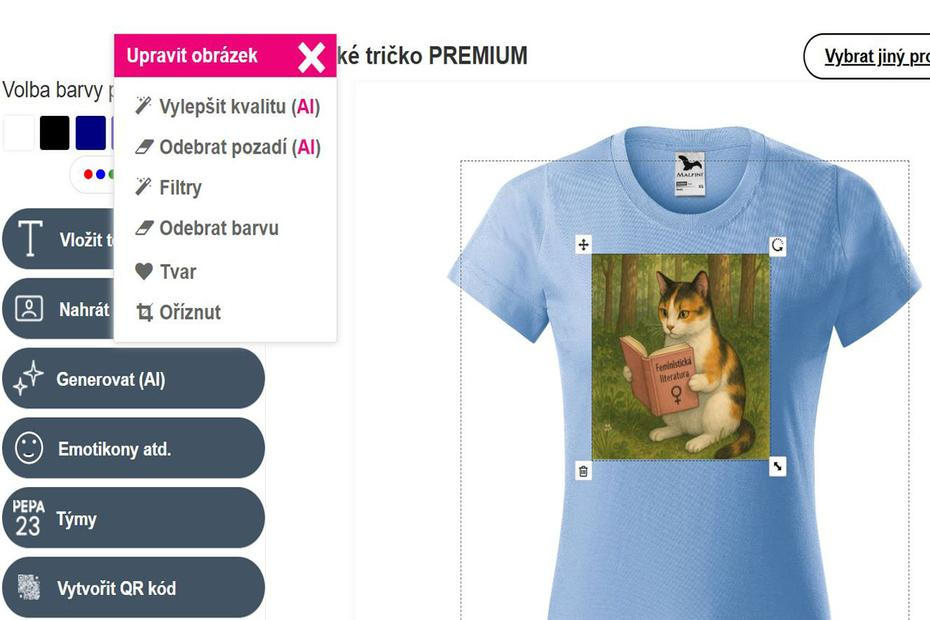Select the Oříznut crop tool

[178, 312]
